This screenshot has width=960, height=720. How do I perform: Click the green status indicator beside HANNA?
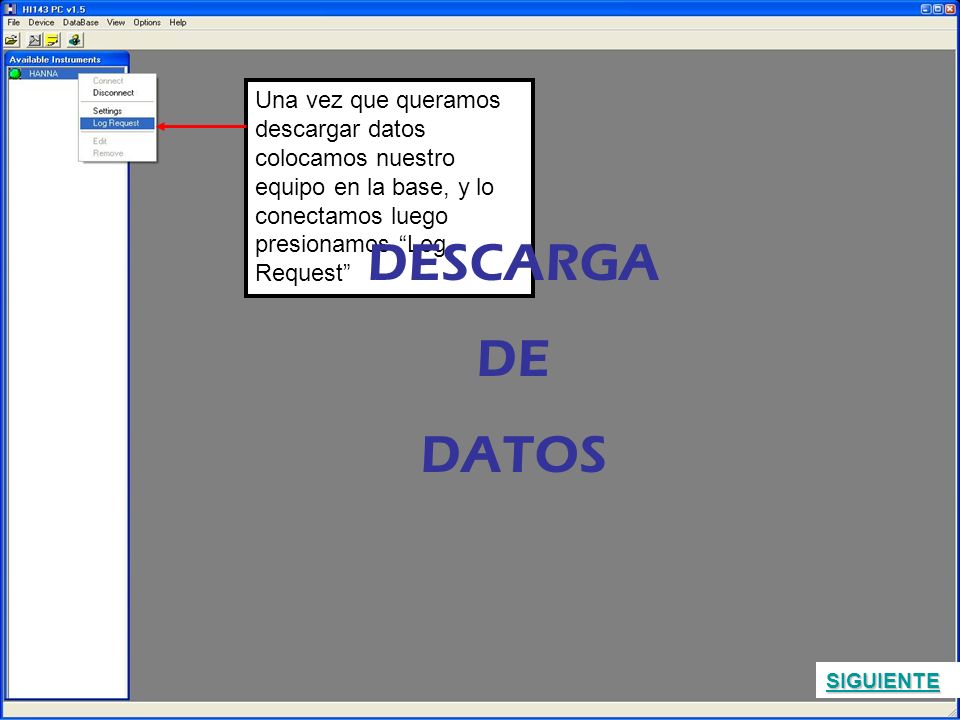click(15, 73)
